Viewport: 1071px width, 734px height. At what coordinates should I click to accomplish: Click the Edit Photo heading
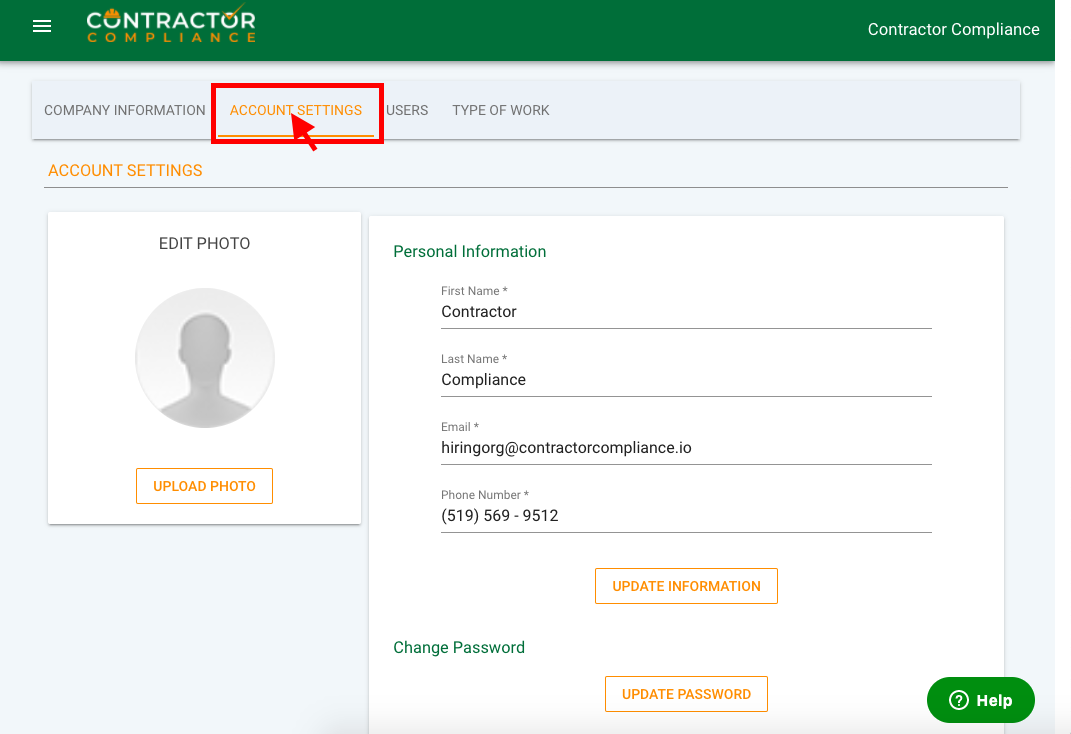pos(204,243)
